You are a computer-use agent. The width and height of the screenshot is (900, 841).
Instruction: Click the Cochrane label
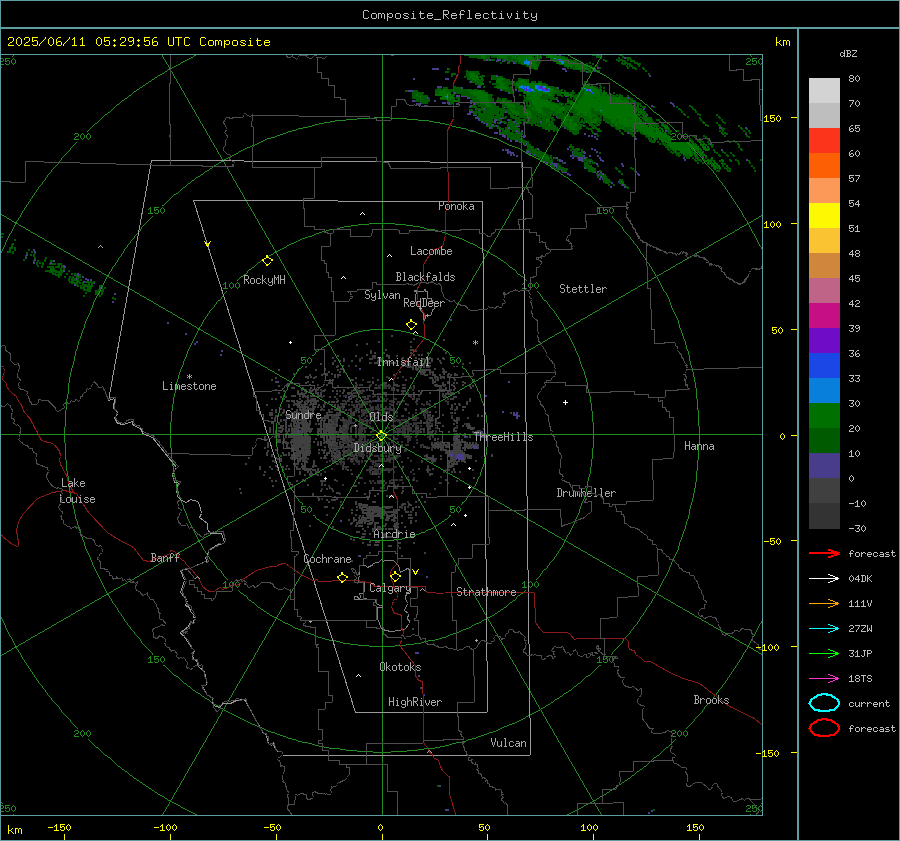327,559
